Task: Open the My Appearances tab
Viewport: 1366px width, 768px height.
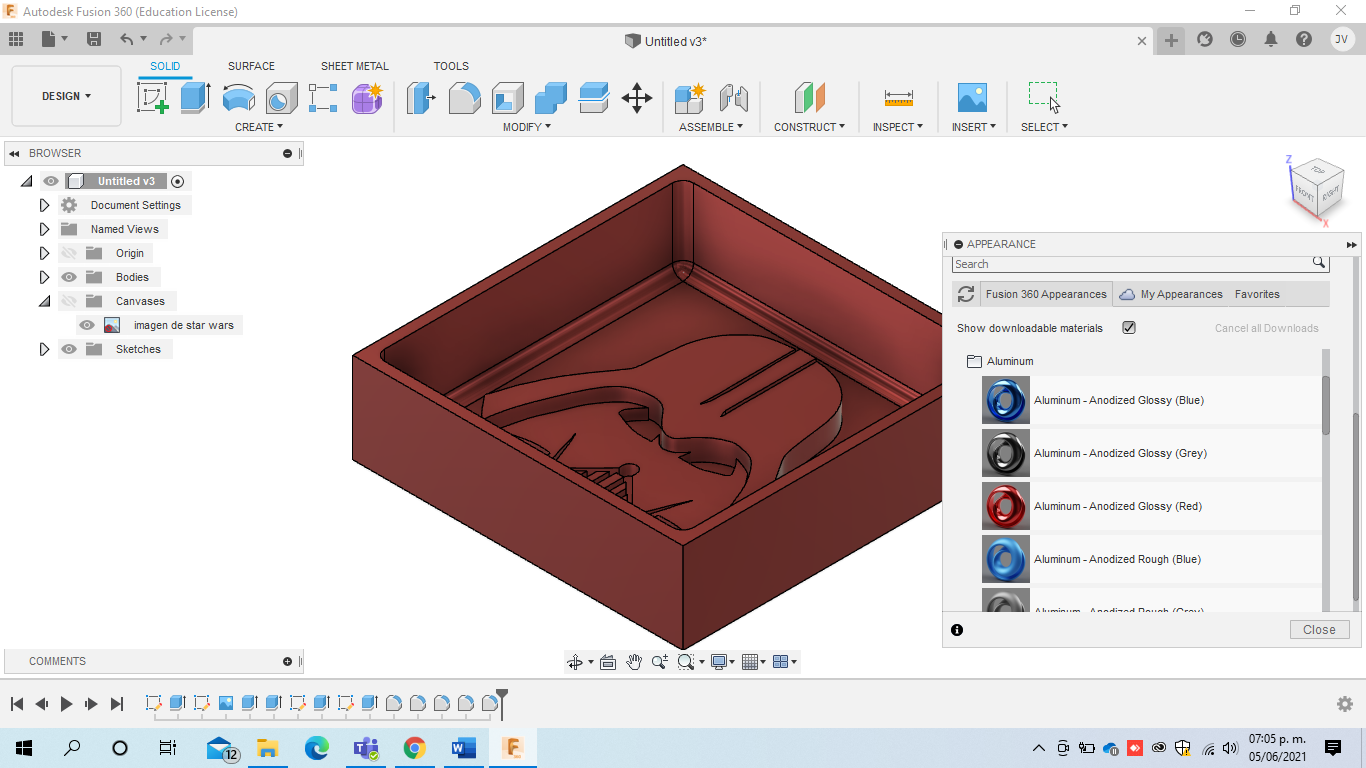Action: (1171, 294)
